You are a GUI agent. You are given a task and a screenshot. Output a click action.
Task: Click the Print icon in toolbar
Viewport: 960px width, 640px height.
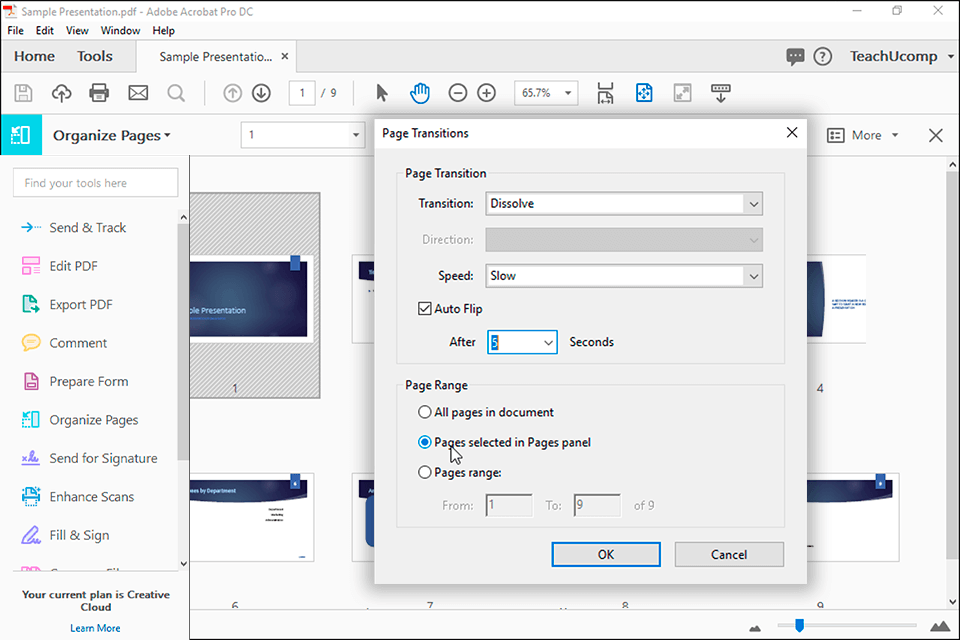(x=99, y=93)
